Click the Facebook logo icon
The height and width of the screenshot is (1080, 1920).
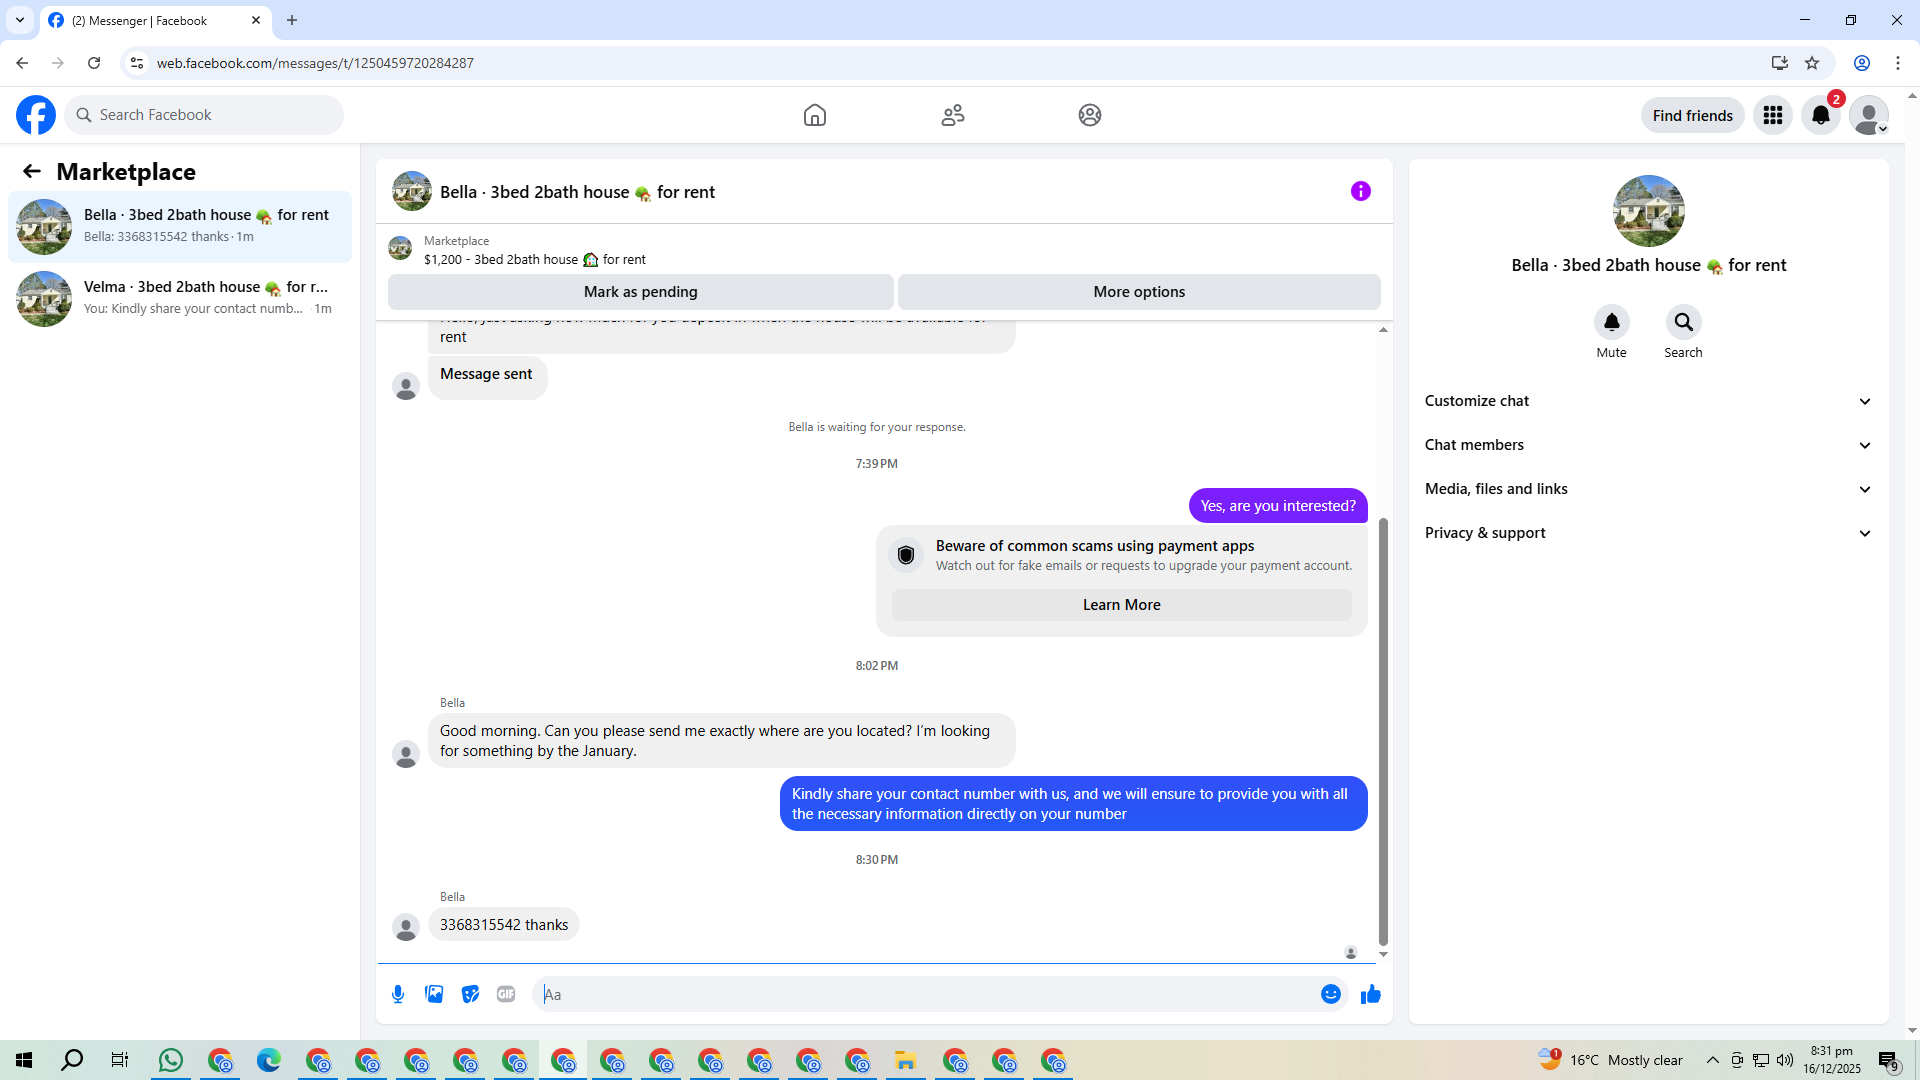tap(36, 115)
